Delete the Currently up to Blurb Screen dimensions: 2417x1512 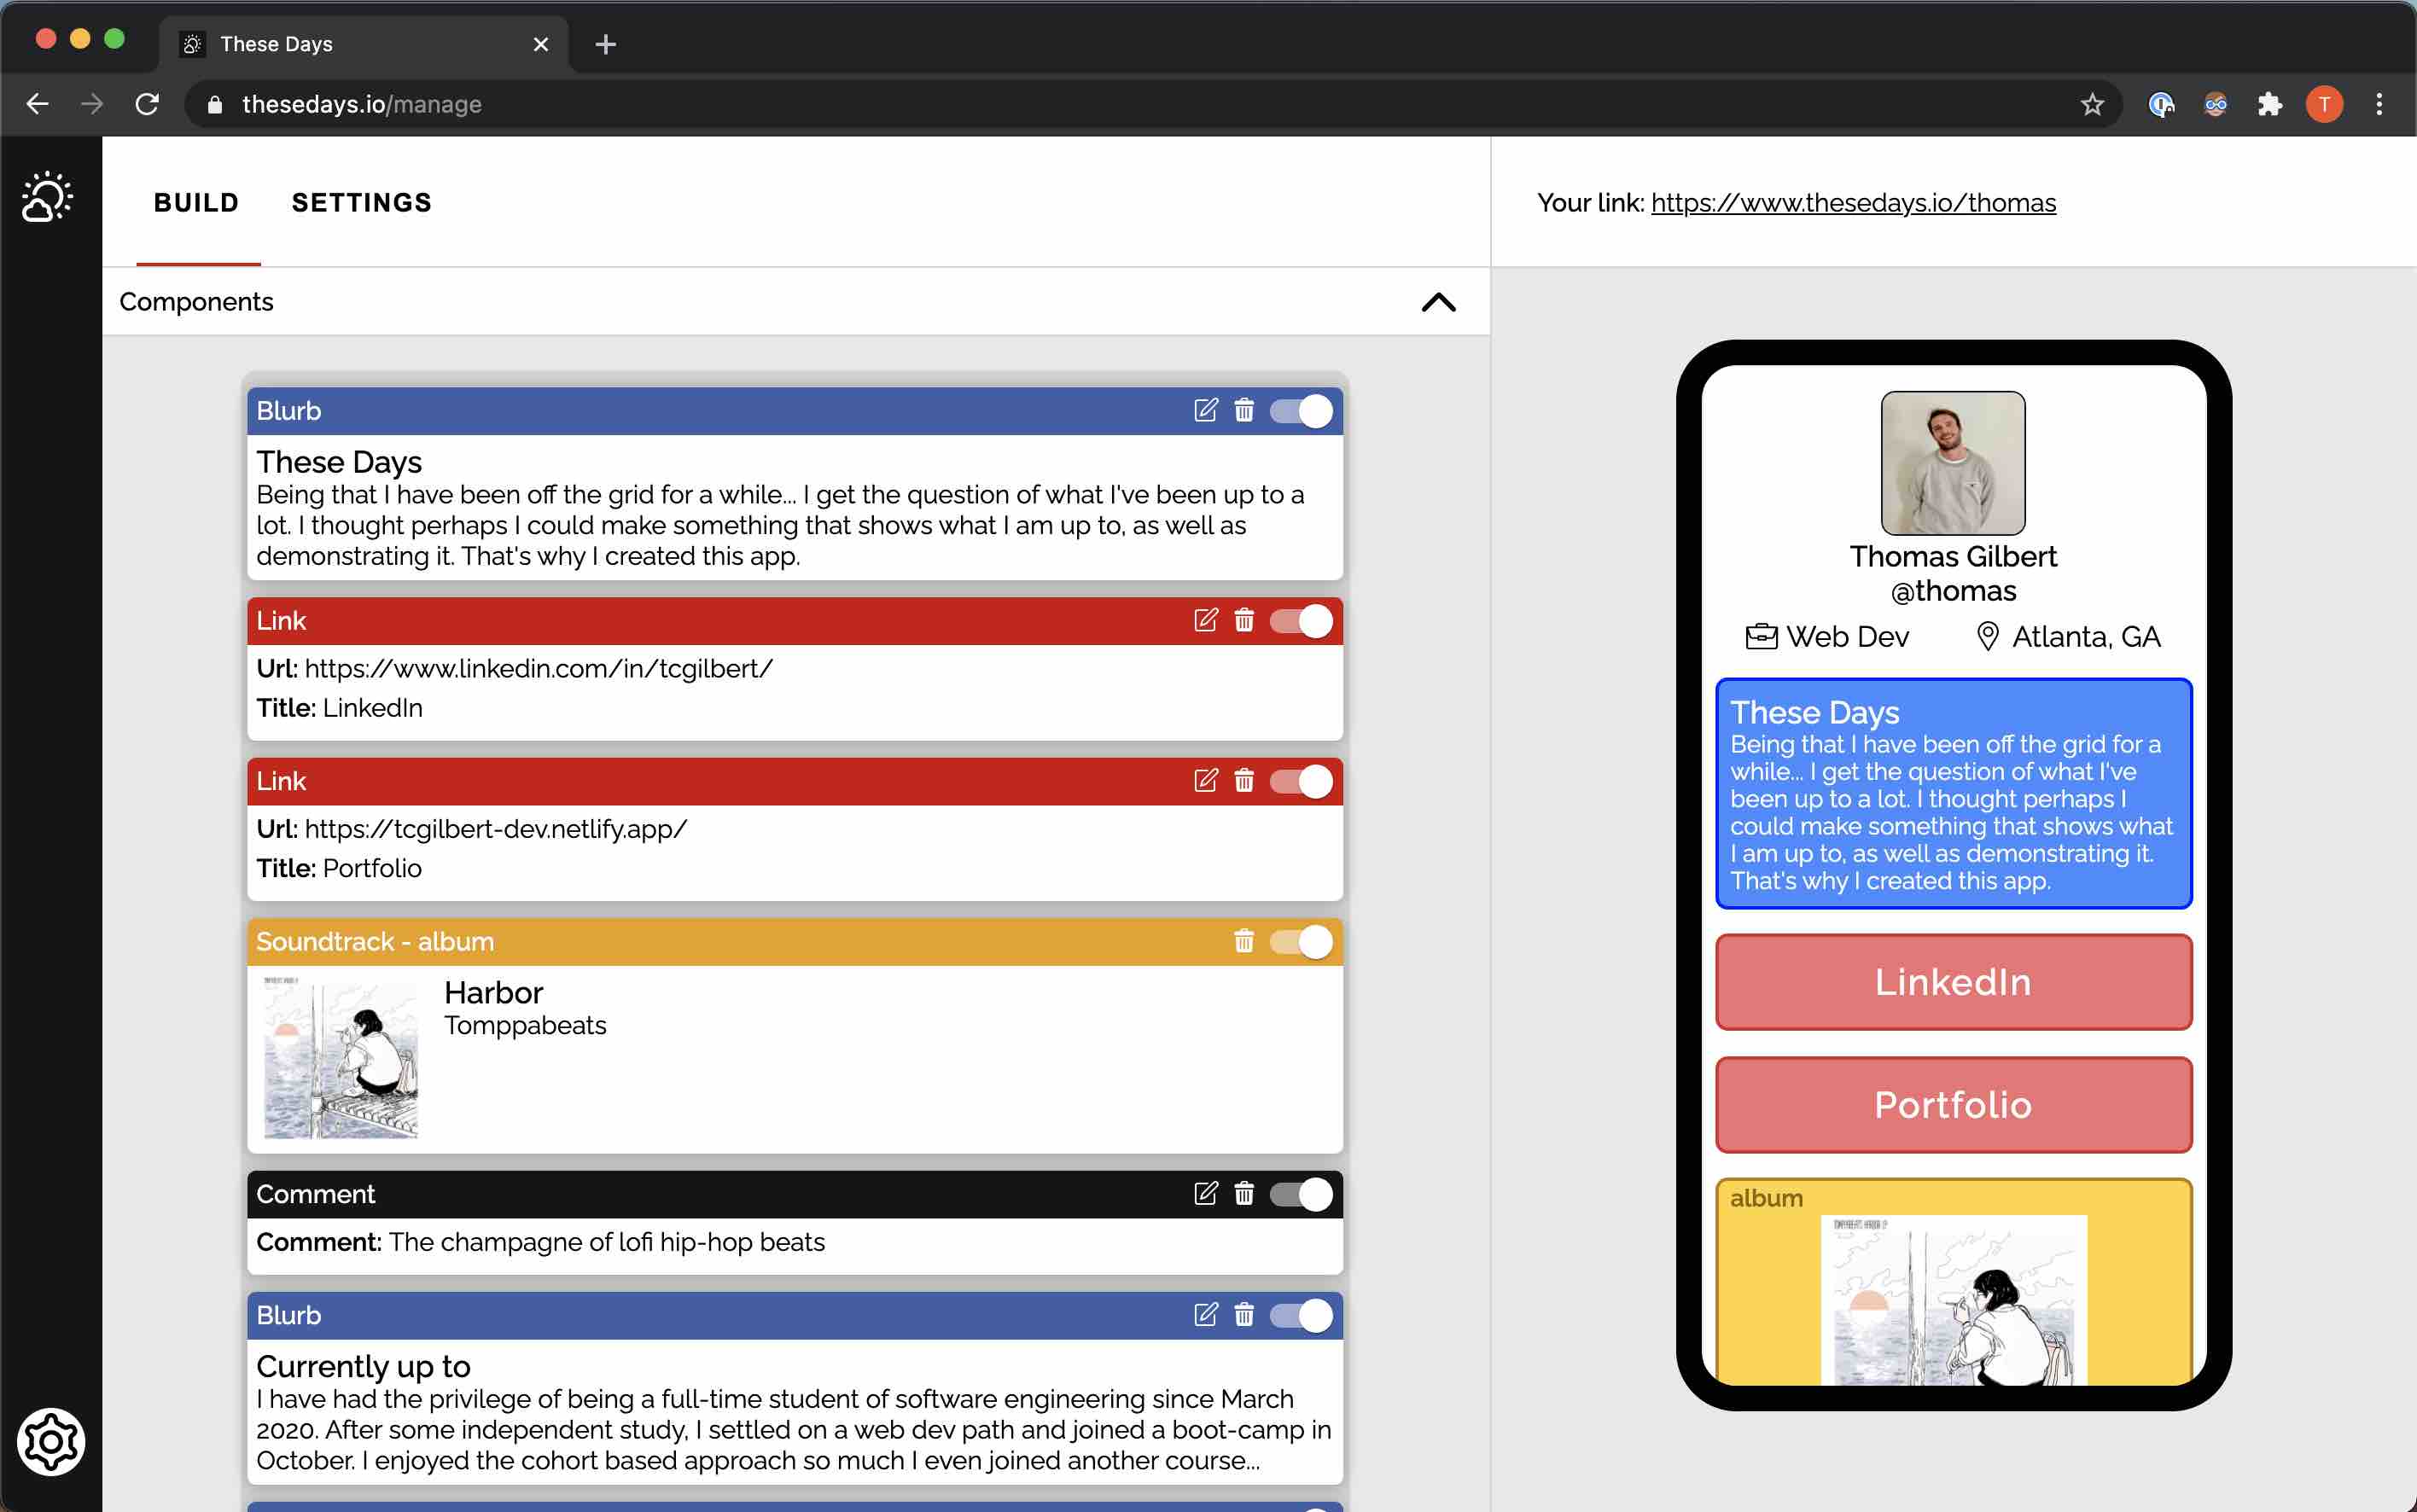(x=1243, y=1315)
